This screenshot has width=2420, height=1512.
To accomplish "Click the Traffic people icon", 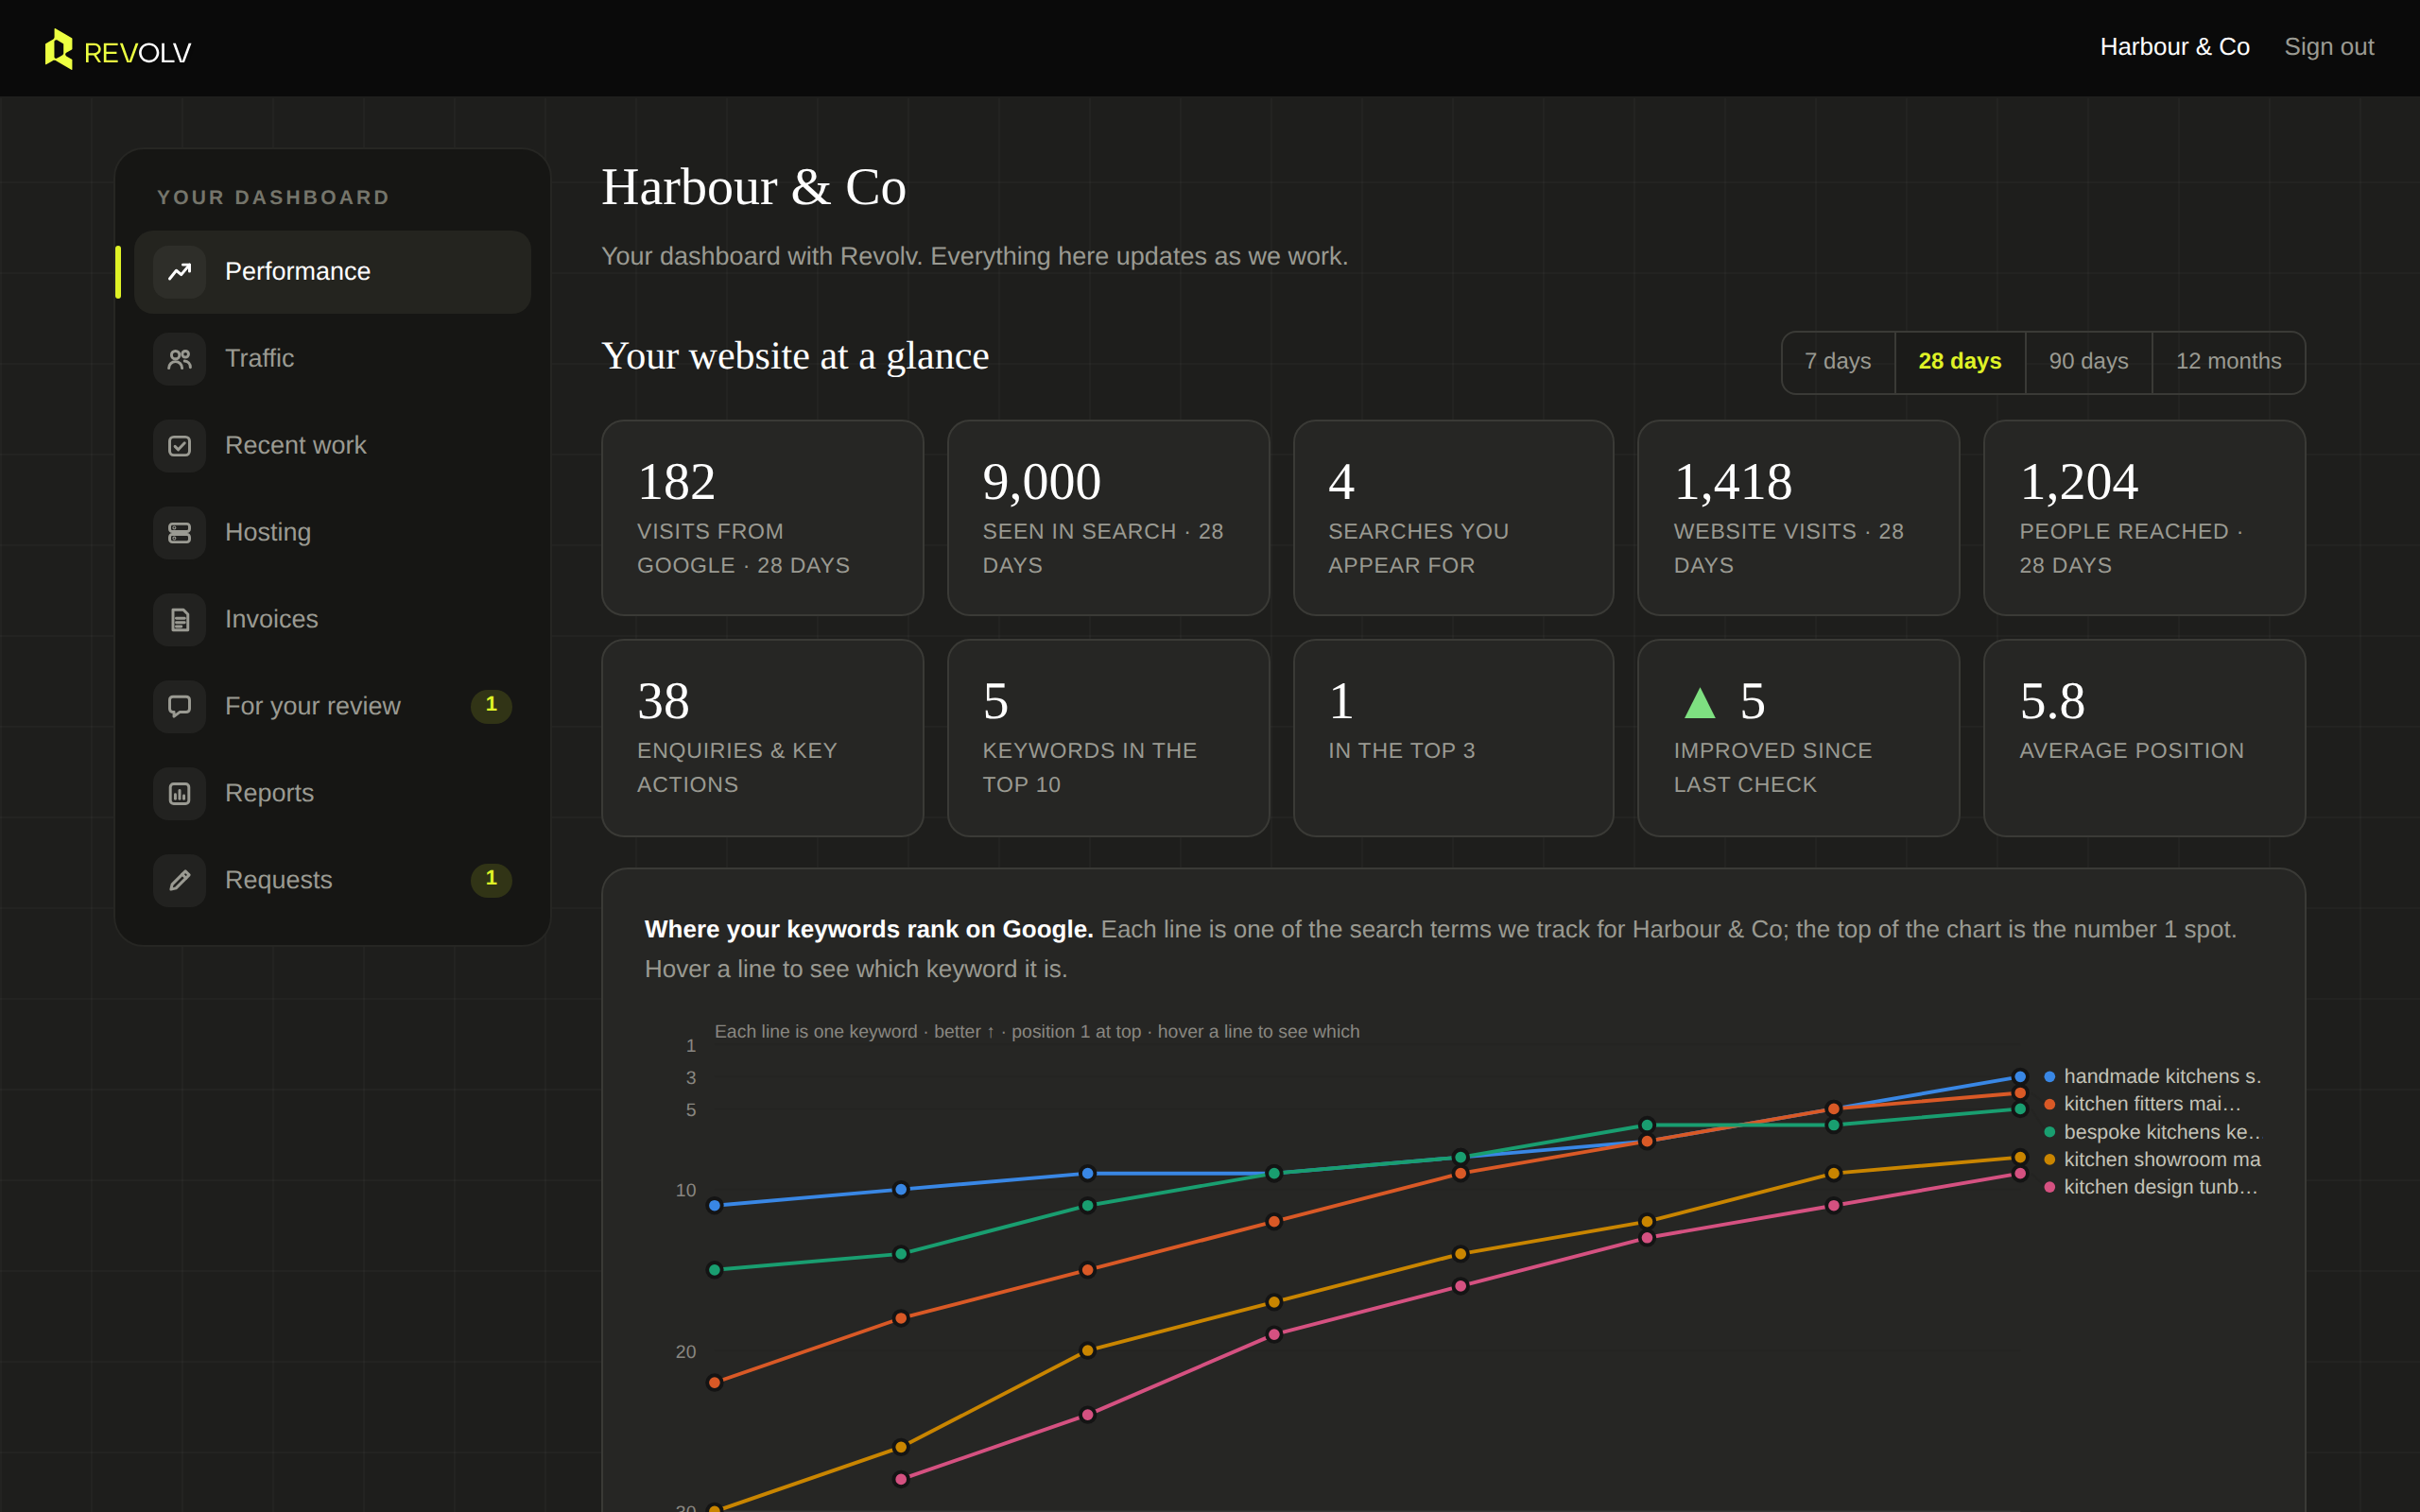I will point(180,359).
